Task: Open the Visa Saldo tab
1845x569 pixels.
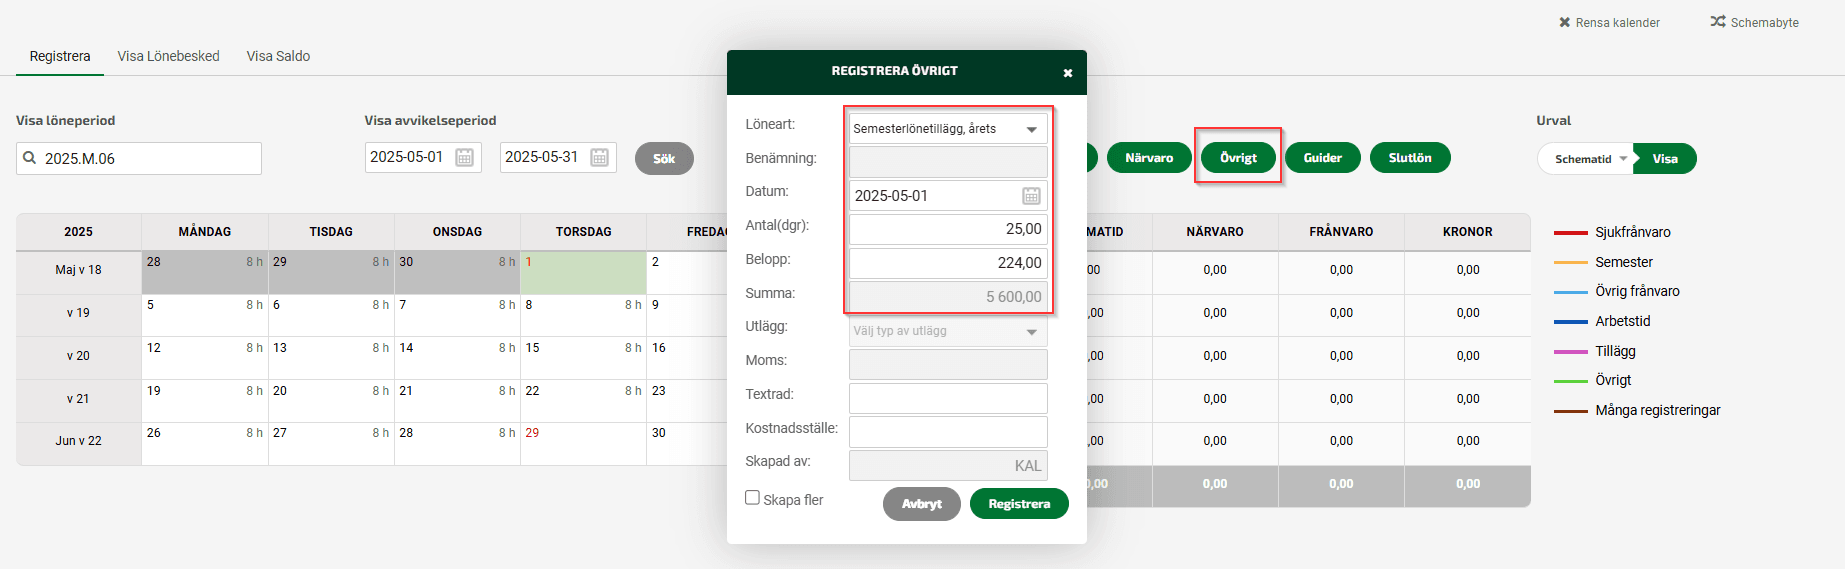Action: (x=278, y=56)
